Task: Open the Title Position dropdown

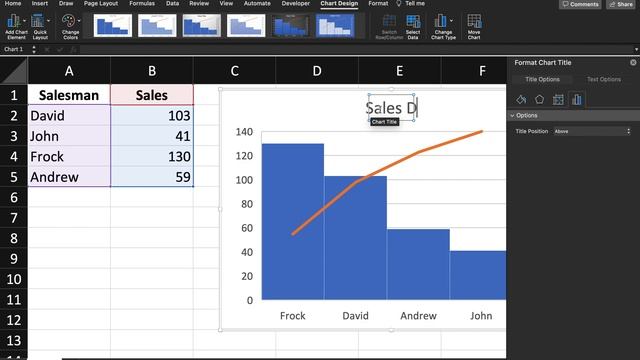Action: (x=592, y=131)
